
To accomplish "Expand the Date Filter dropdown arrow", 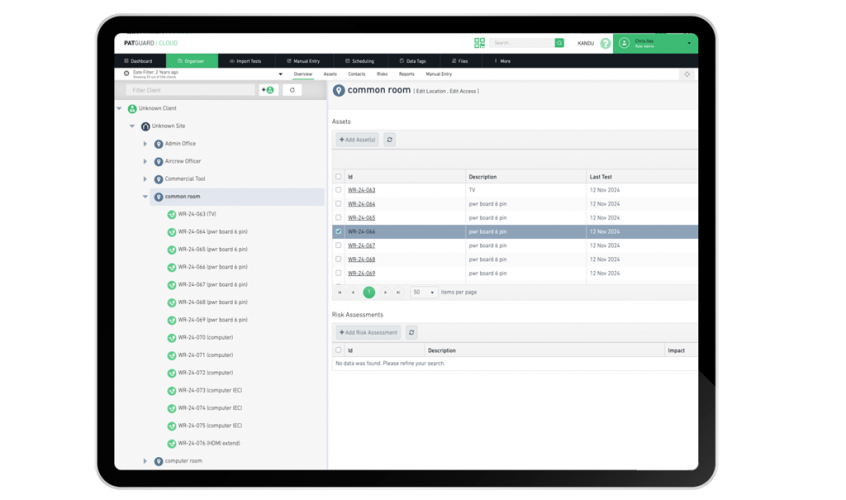I will (281, 74).
